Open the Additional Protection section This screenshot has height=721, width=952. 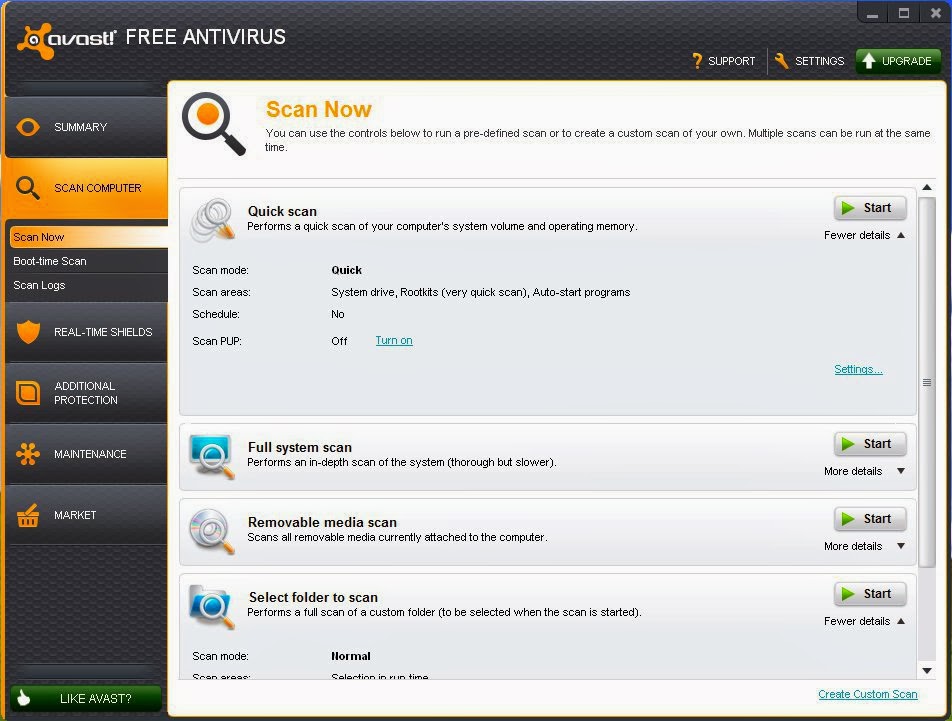point(85,393)
